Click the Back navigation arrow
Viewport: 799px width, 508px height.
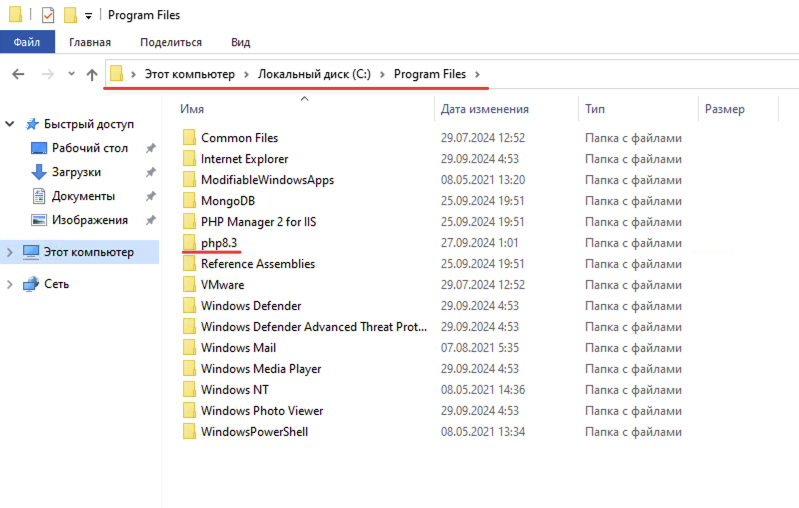pyautogui.click(x=18, y=74)
